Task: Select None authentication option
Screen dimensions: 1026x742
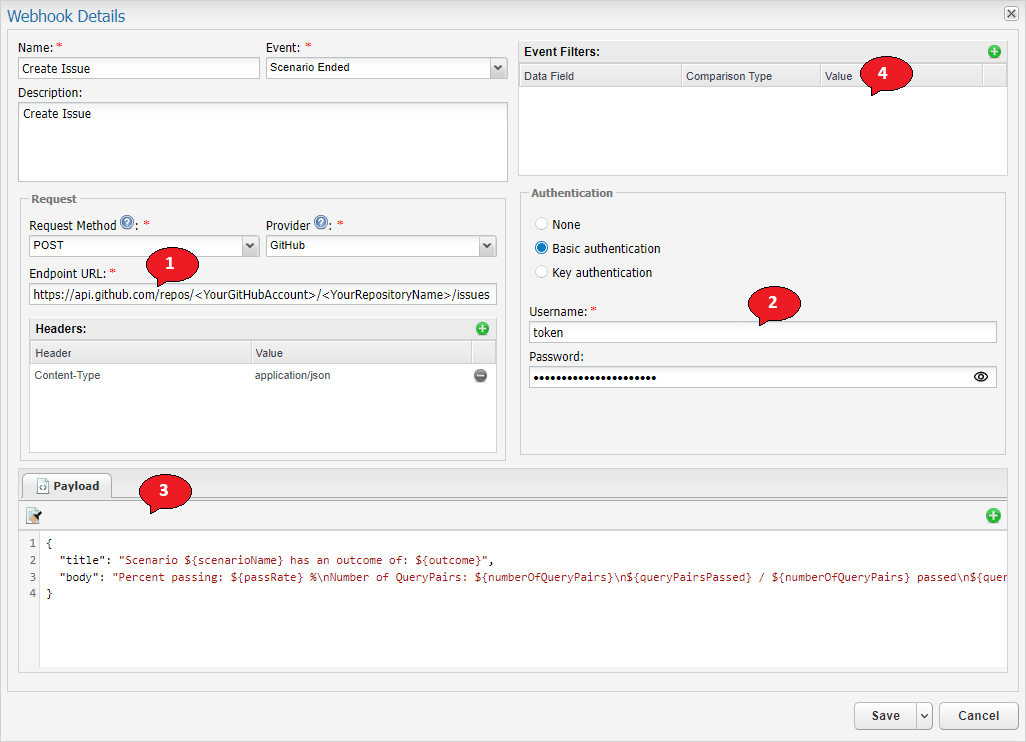Action: tap(542, 225)
